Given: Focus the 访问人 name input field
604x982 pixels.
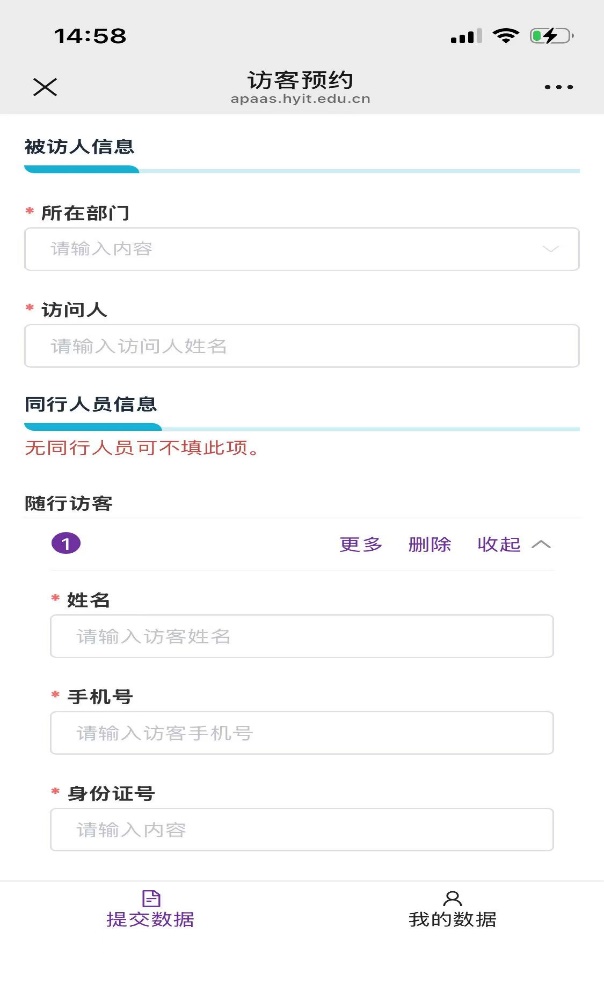Looking at the screenshot, I should (x=302, y=346).
